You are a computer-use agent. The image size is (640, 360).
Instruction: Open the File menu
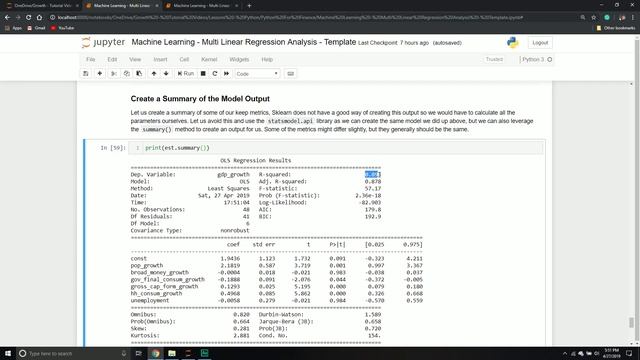click(x=91, y=60)
